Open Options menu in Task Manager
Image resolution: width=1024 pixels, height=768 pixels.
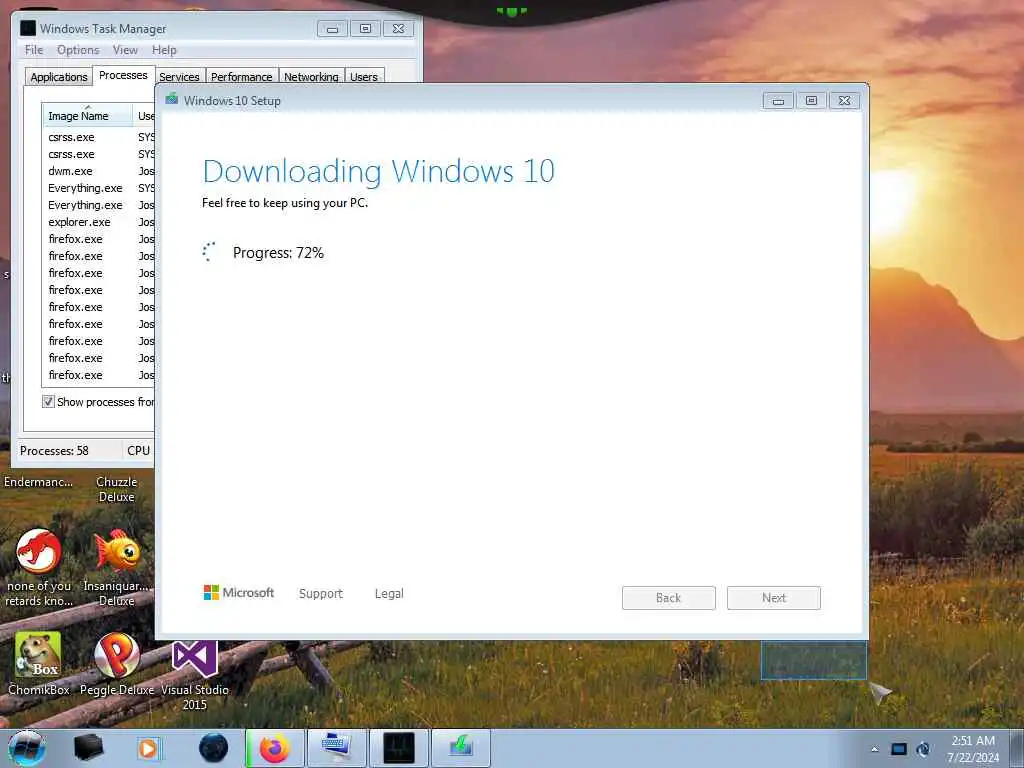coord(78,50)
